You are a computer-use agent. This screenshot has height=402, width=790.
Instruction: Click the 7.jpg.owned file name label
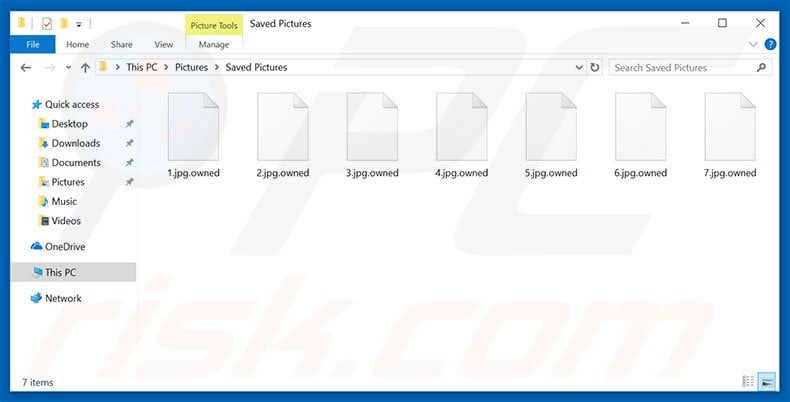point(730,173)
